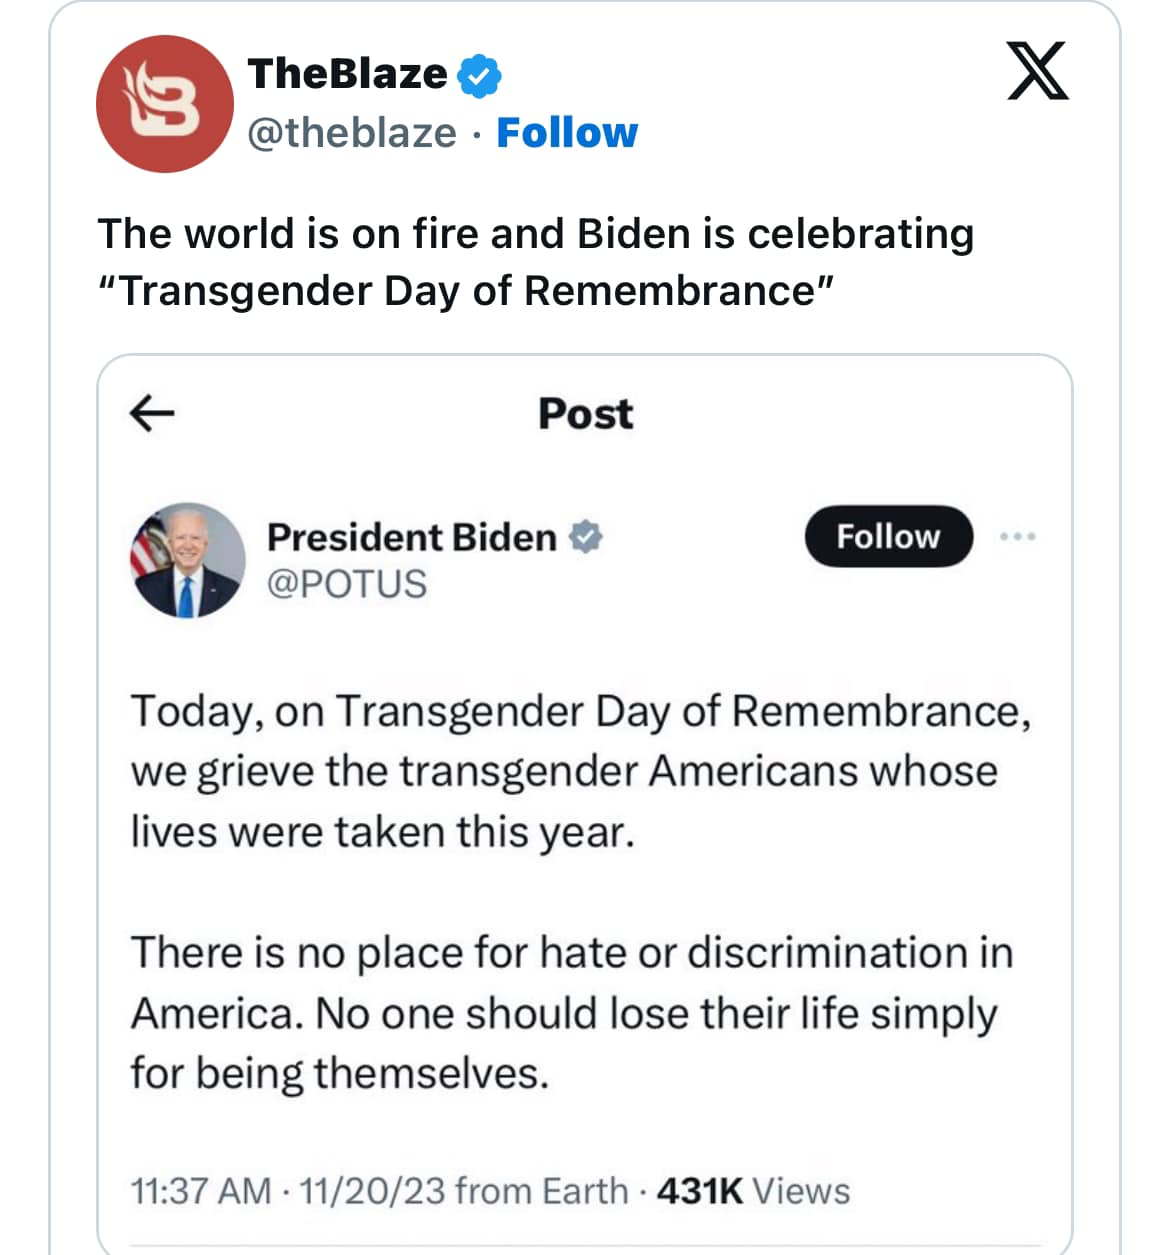Click the 11:37 AM timestamp
1170x1255 pixels.
tap(201, 1191)
